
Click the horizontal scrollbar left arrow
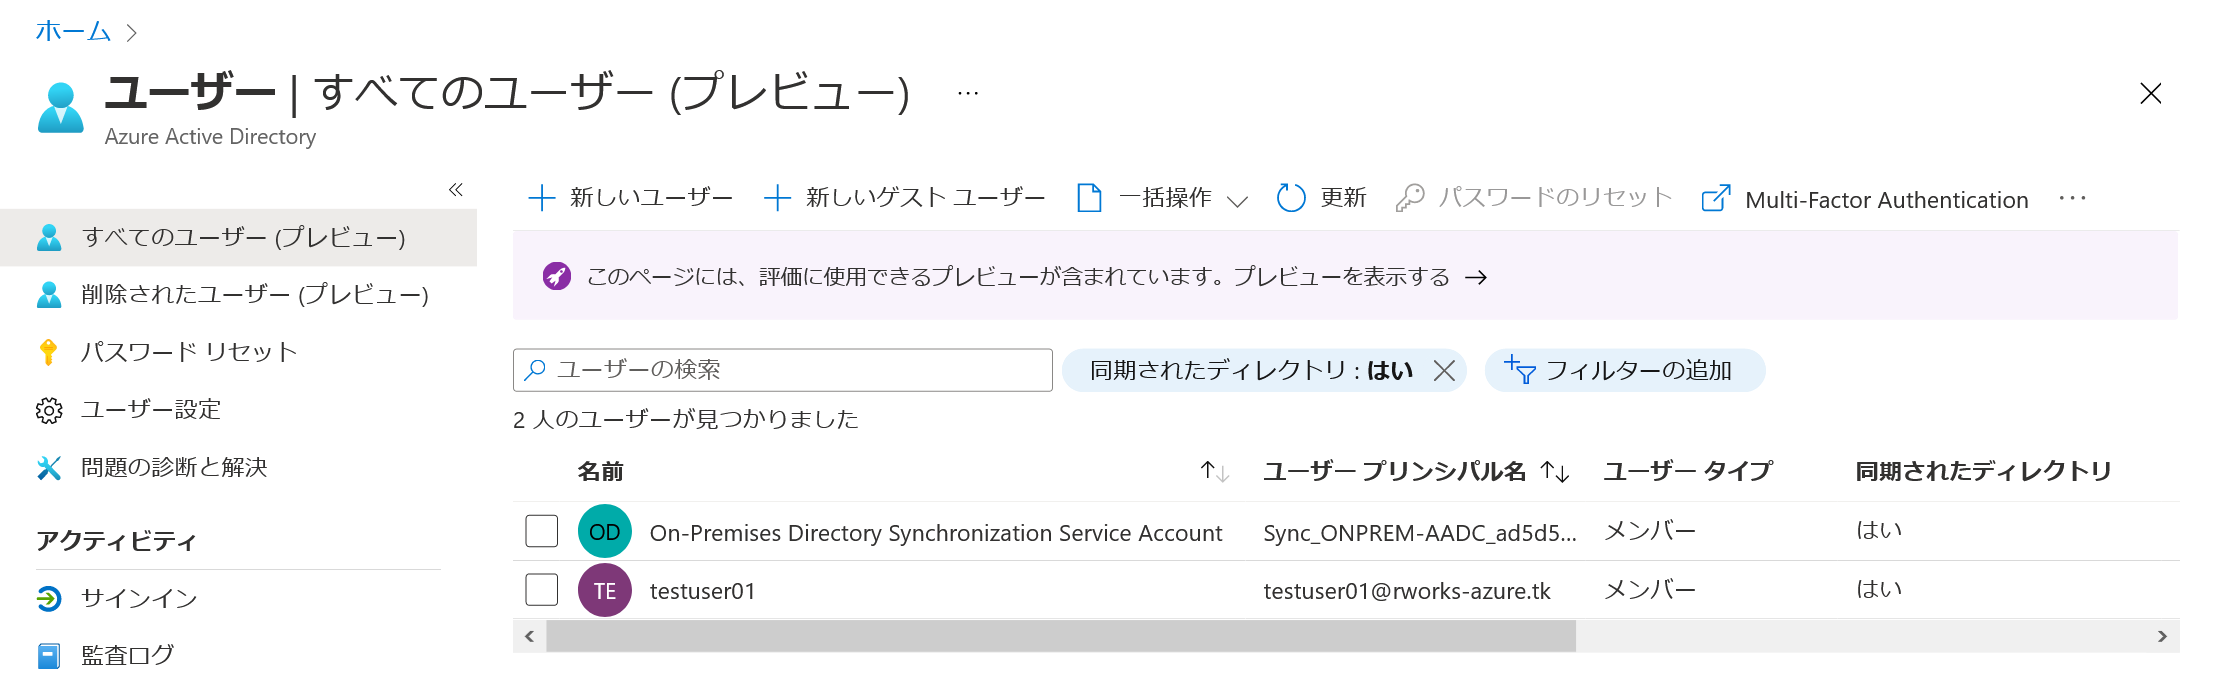[529, 636]
